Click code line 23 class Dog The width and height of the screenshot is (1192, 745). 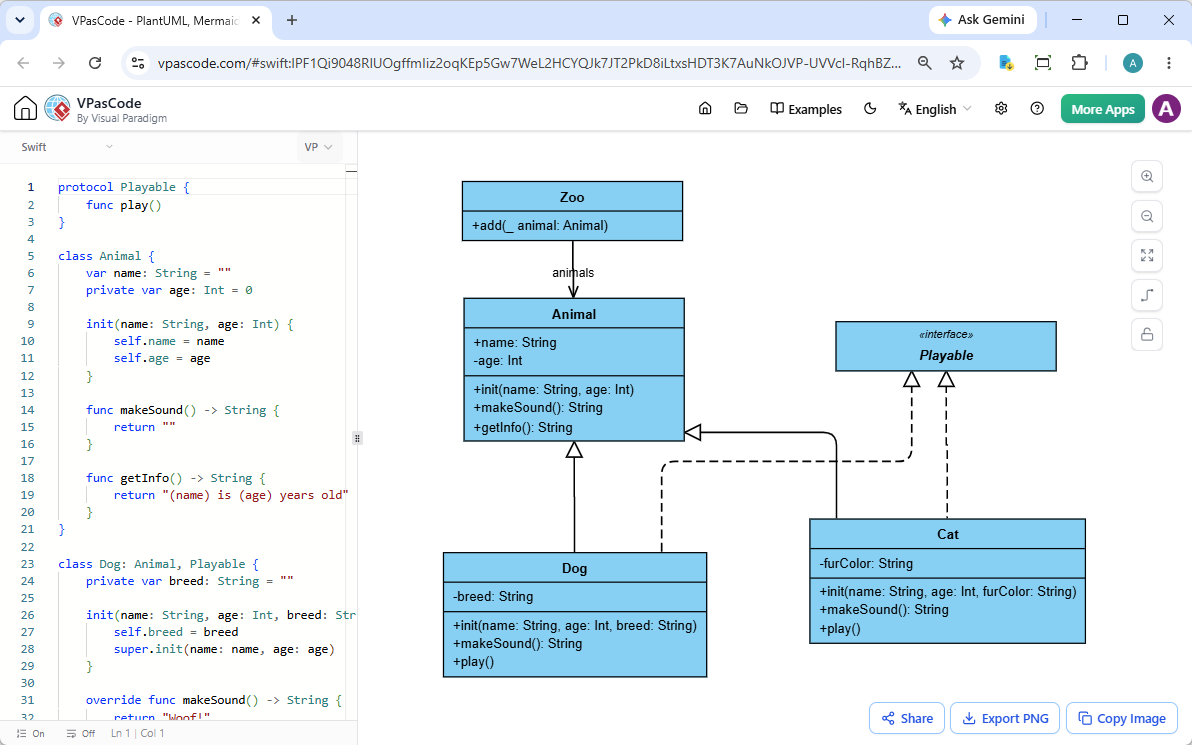[158, 564]
